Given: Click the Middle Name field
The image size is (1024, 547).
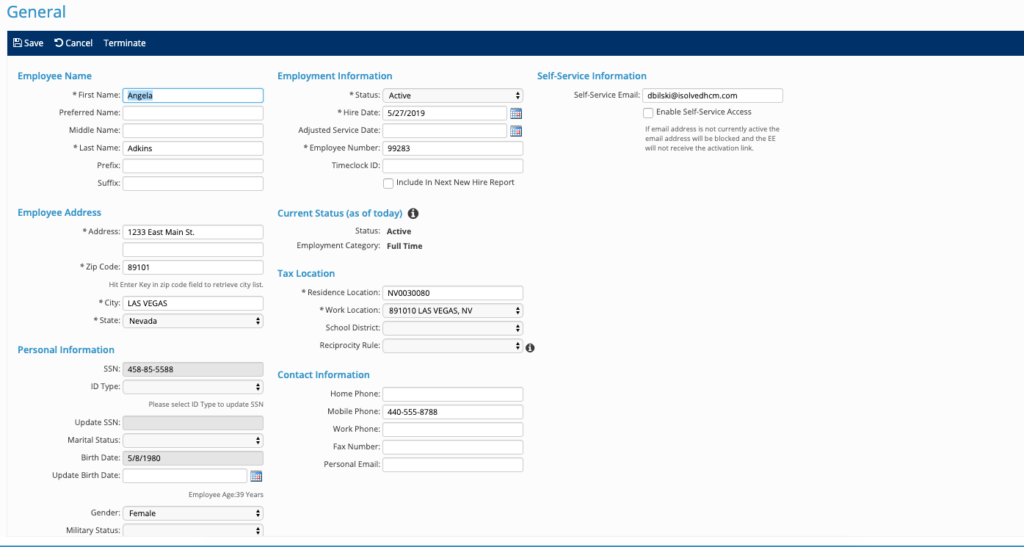Looking at the screenshot, I should (x=193, y=131).
